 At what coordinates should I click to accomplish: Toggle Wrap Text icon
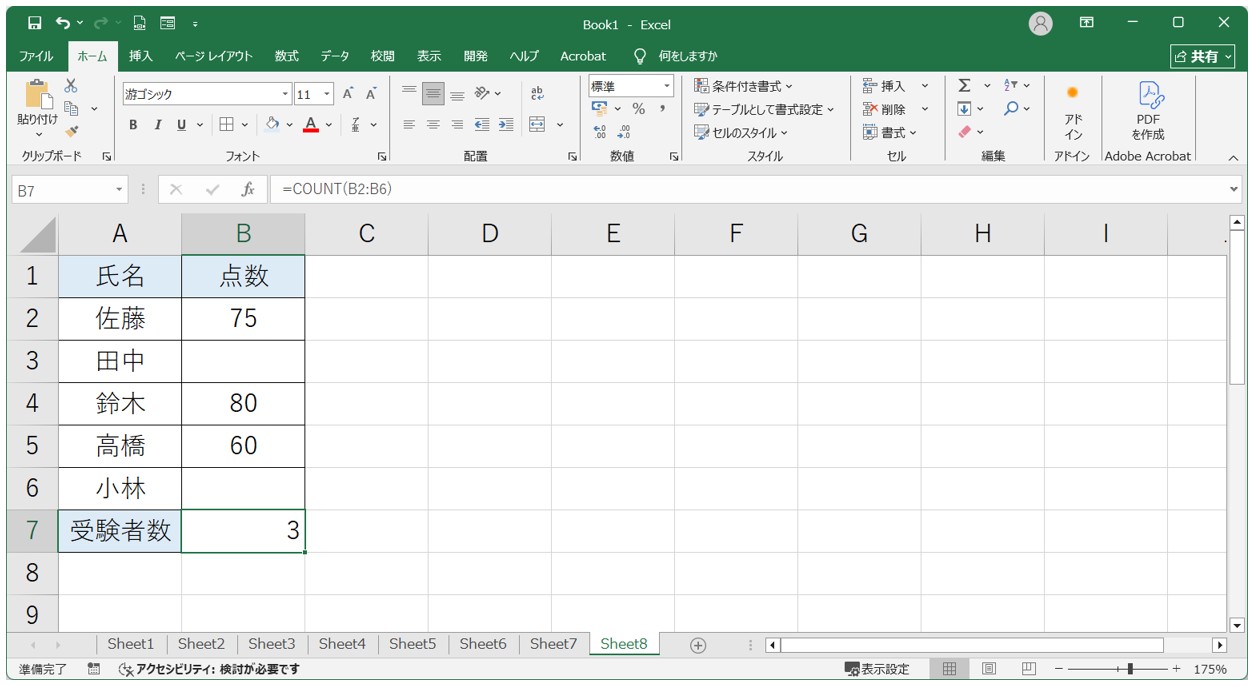click(537, 94)
